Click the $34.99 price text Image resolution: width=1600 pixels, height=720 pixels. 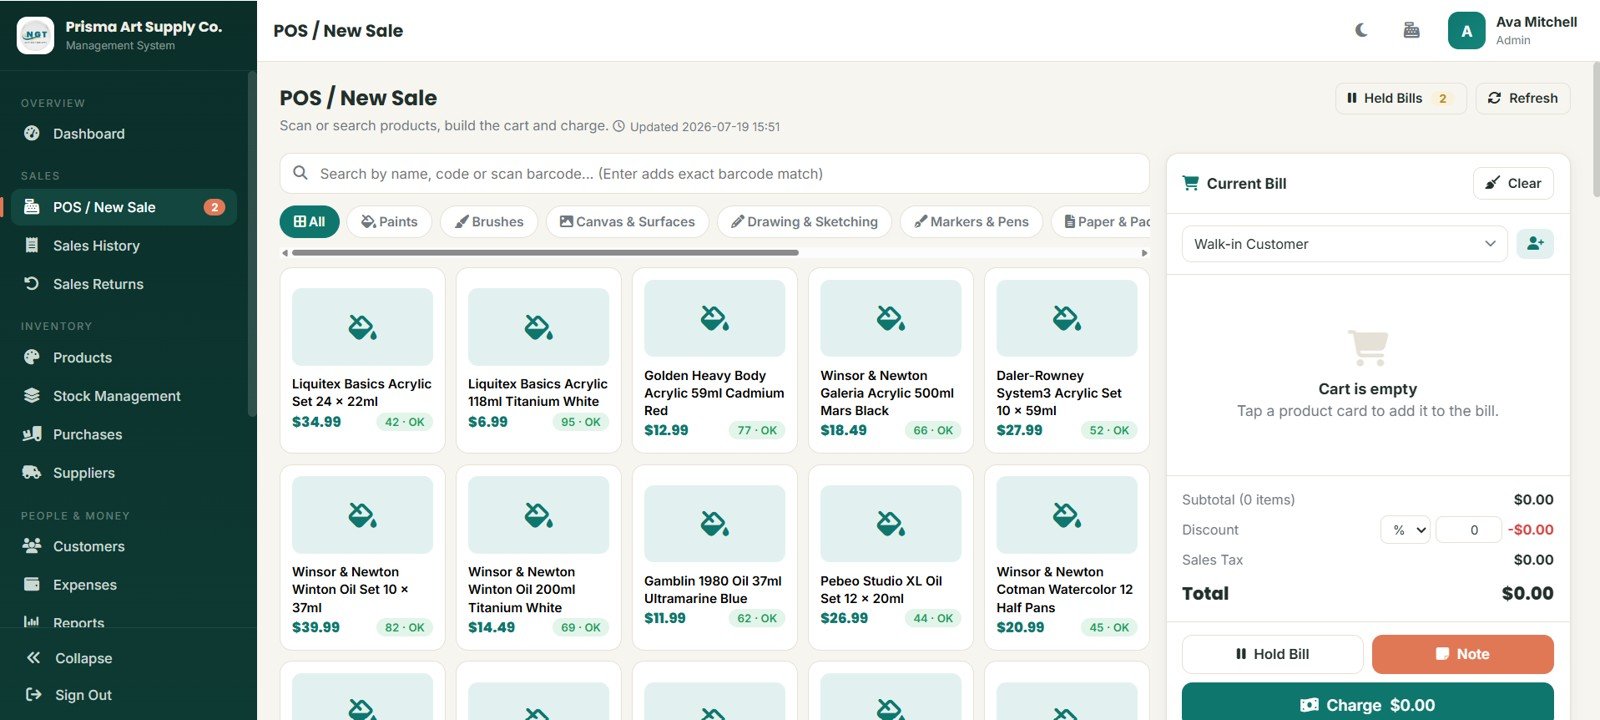[x=316, y=422]
